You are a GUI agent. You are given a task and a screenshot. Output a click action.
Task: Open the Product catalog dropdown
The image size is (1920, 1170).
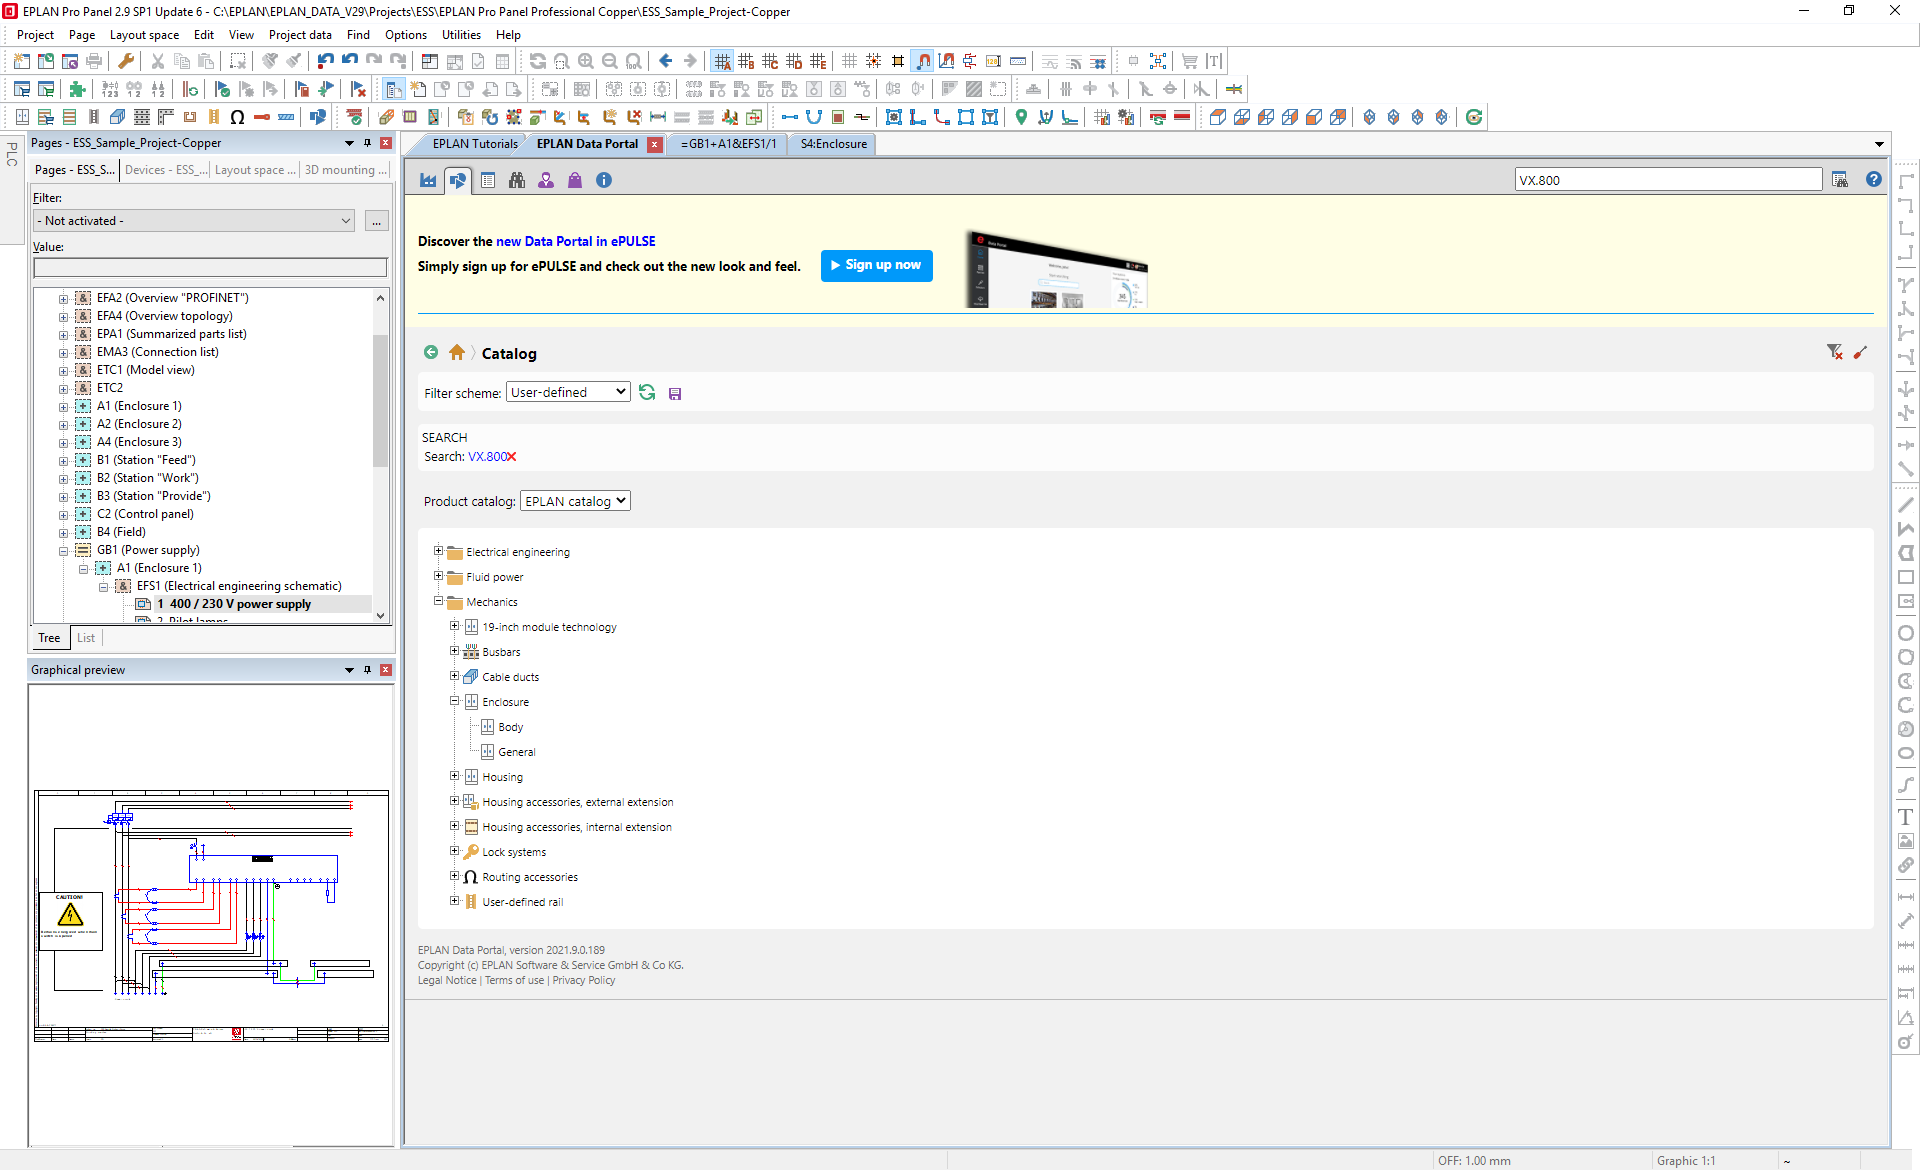[575, 501]
